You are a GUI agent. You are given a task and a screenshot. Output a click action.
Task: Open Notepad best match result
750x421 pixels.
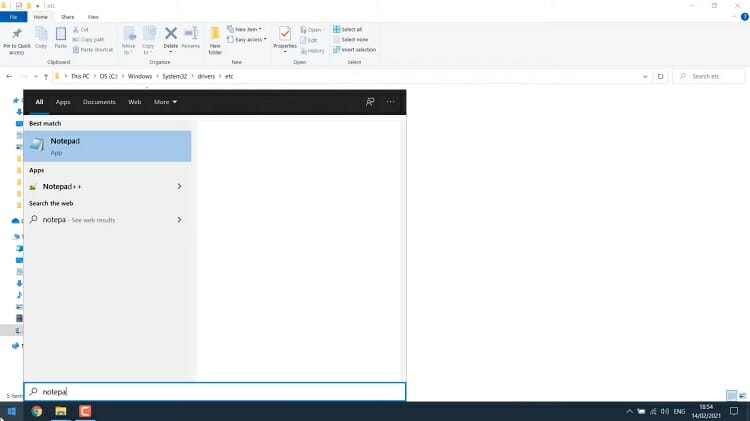[108, 146]
